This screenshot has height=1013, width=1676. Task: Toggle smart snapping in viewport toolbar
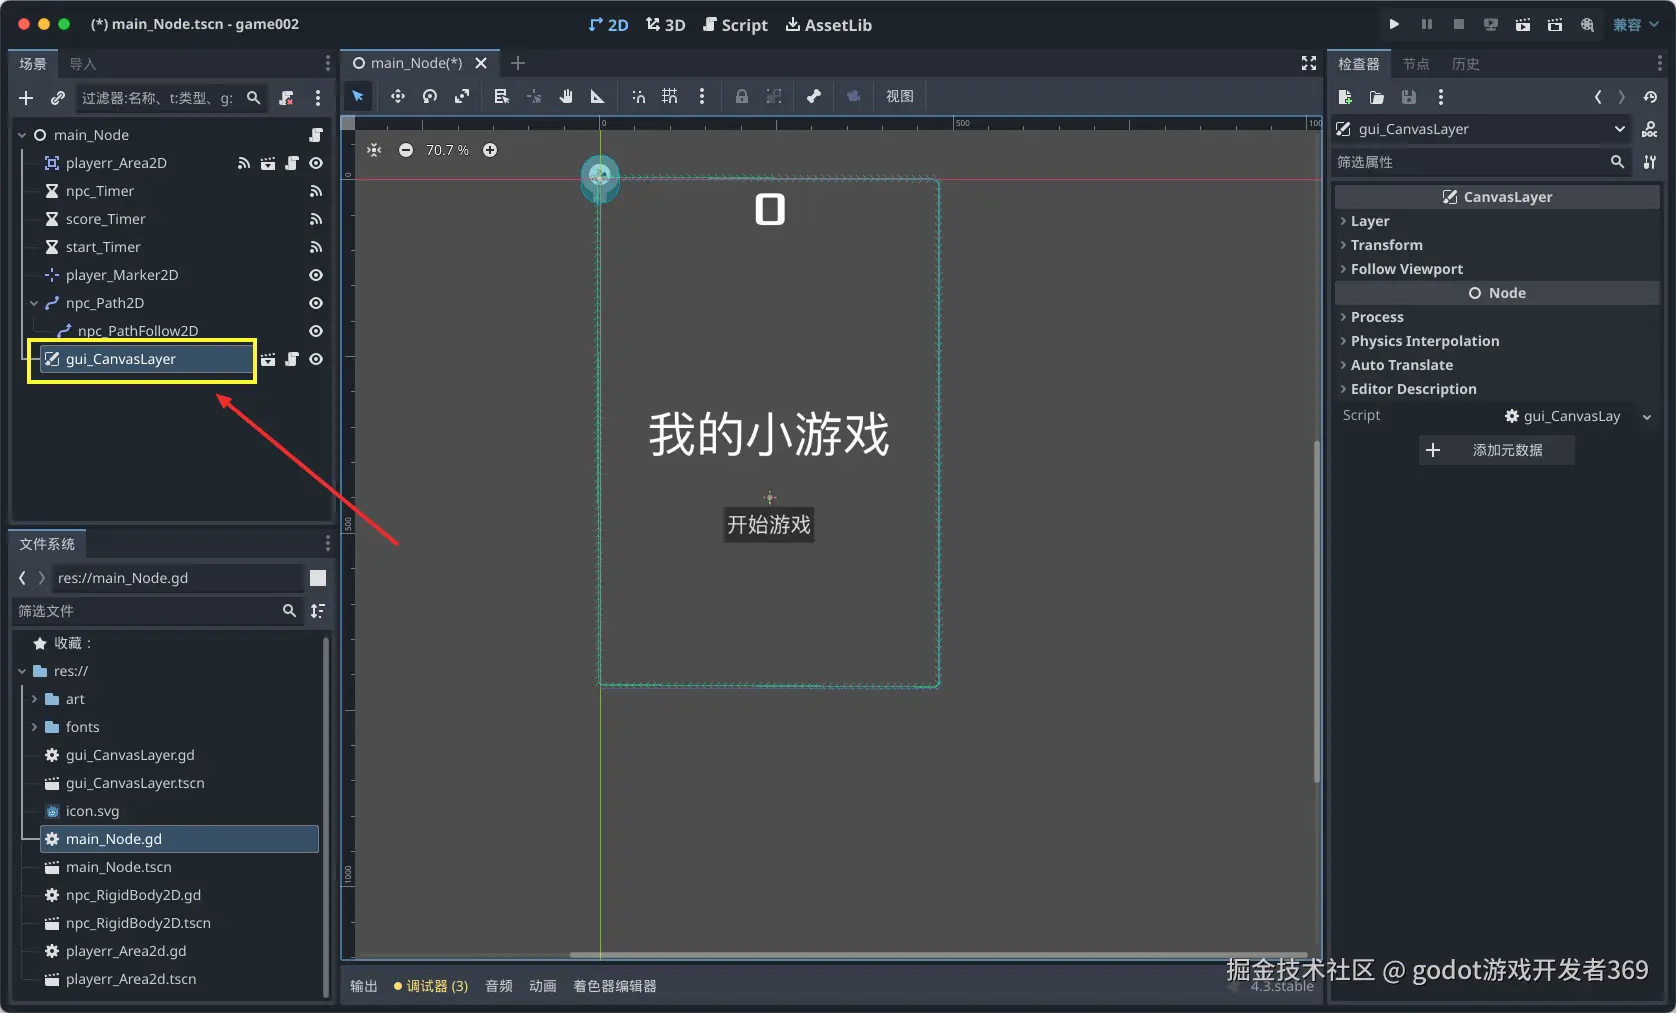tap(638, 96)
